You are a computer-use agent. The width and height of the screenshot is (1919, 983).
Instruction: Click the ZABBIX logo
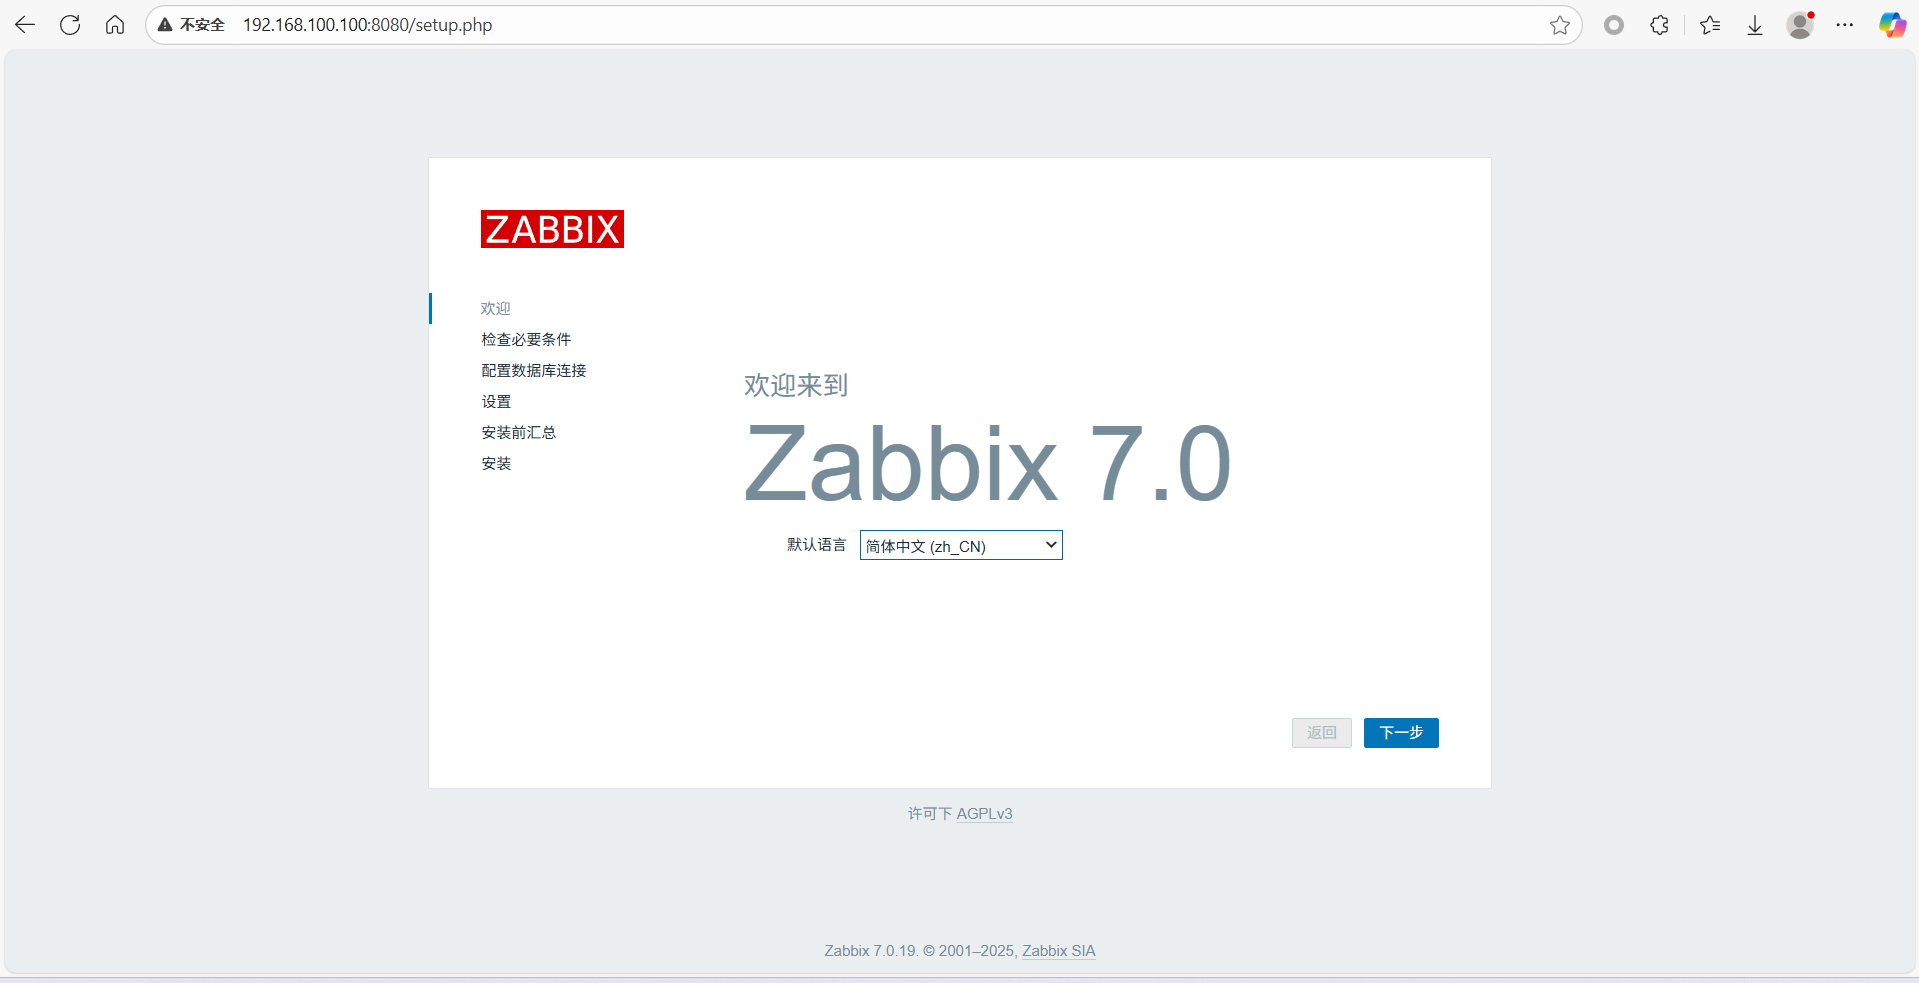pos(552,229)
